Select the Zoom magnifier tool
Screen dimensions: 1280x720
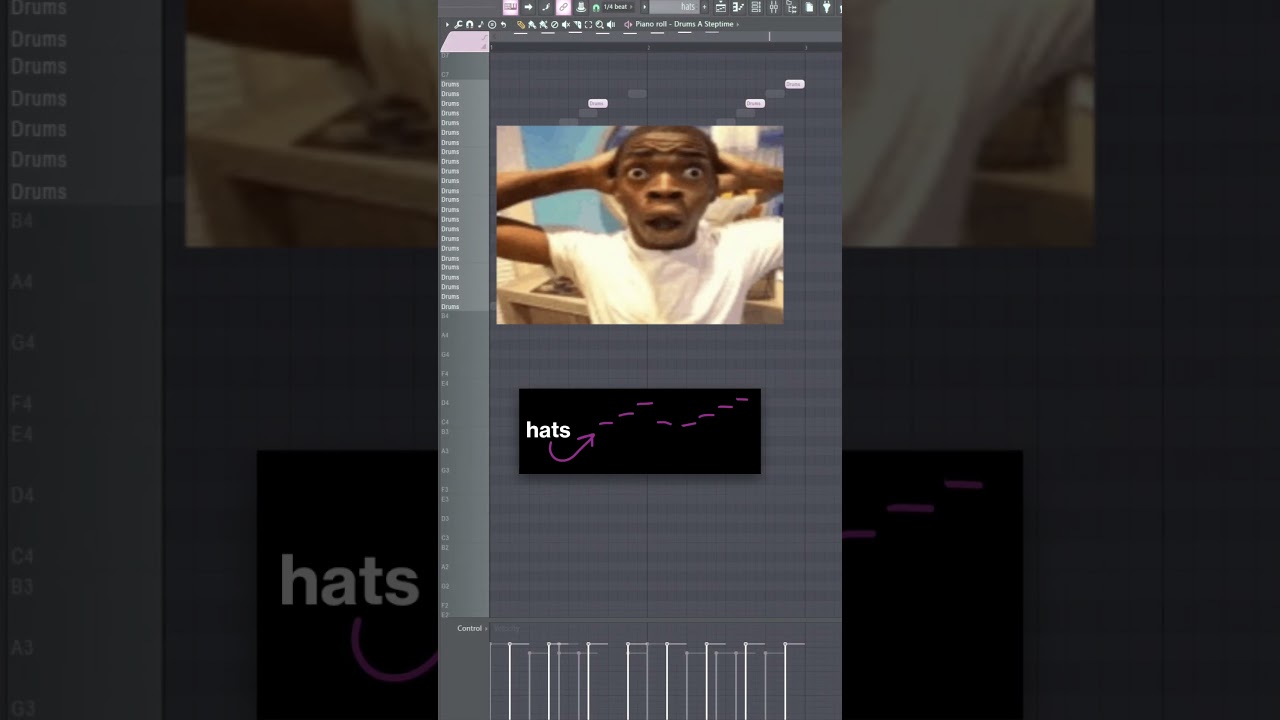click(599, 24)
